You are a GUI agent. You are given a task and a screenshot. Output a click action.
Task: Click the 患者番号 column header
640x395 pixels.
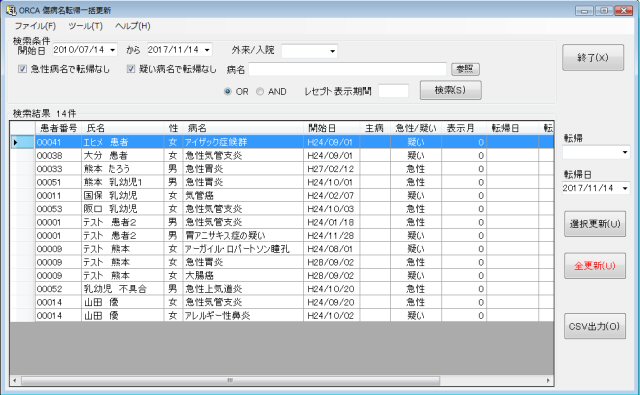[58, 128]
